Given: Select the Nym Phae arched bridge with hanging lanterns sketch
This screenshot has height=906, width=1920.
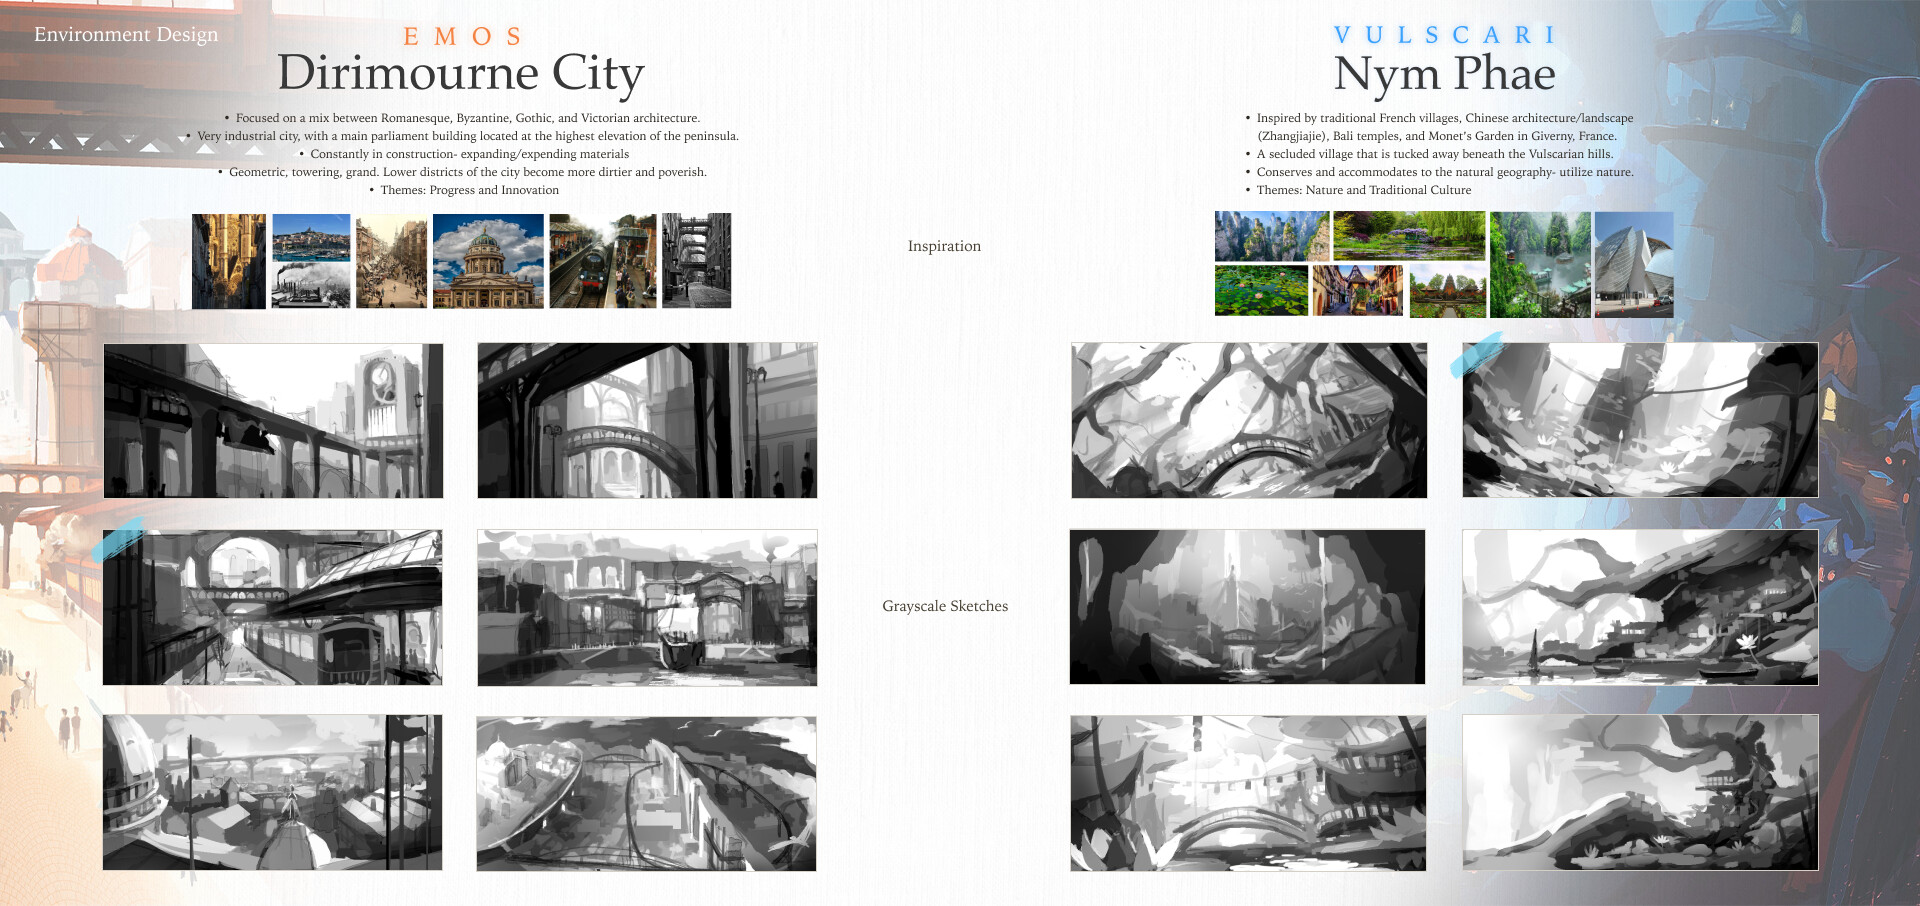Looking at the screenshot, I should (1248, 793).
